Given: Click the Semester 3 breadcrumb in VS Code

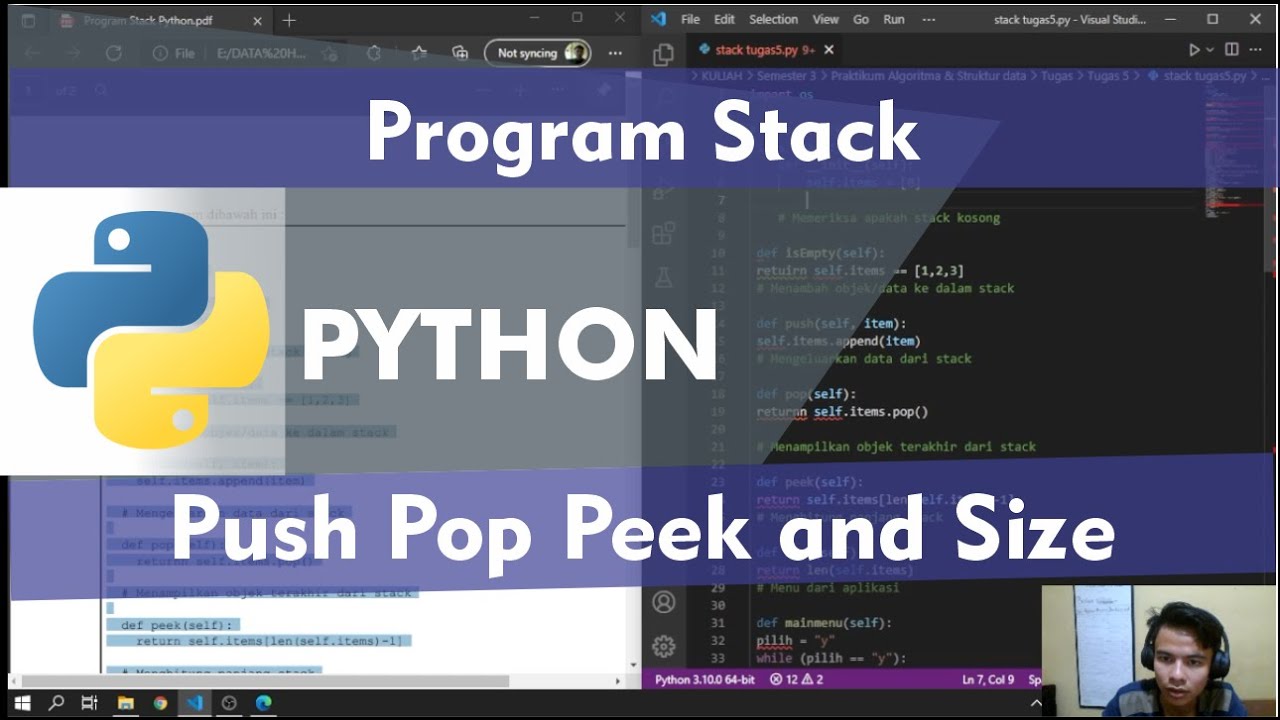Looking at the screenshot, I should point(789,76).
